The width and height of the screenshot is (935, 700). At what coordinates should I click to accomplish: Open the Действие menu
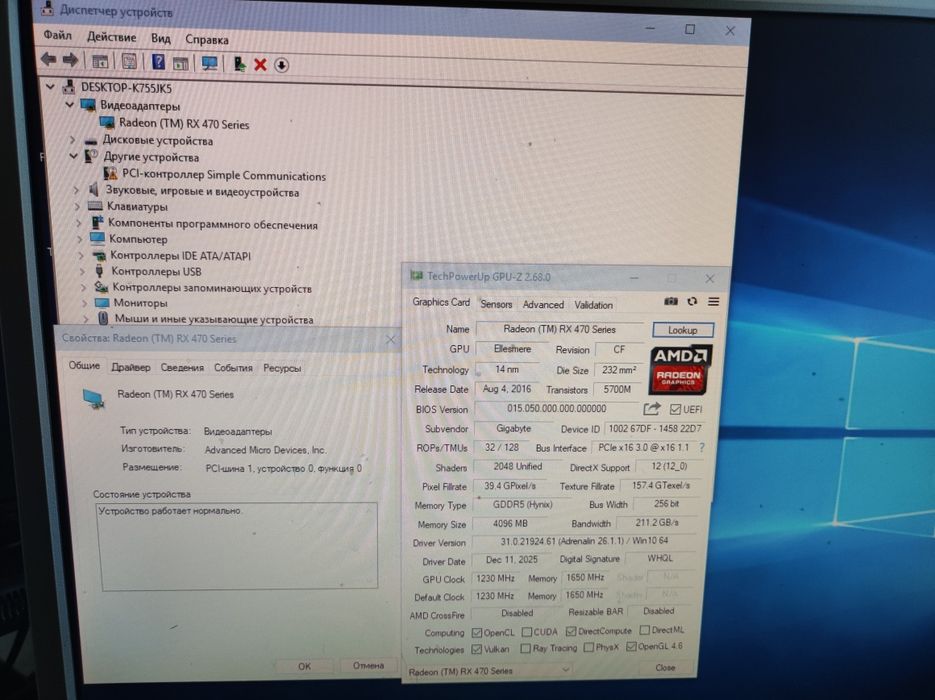(112, 37)
